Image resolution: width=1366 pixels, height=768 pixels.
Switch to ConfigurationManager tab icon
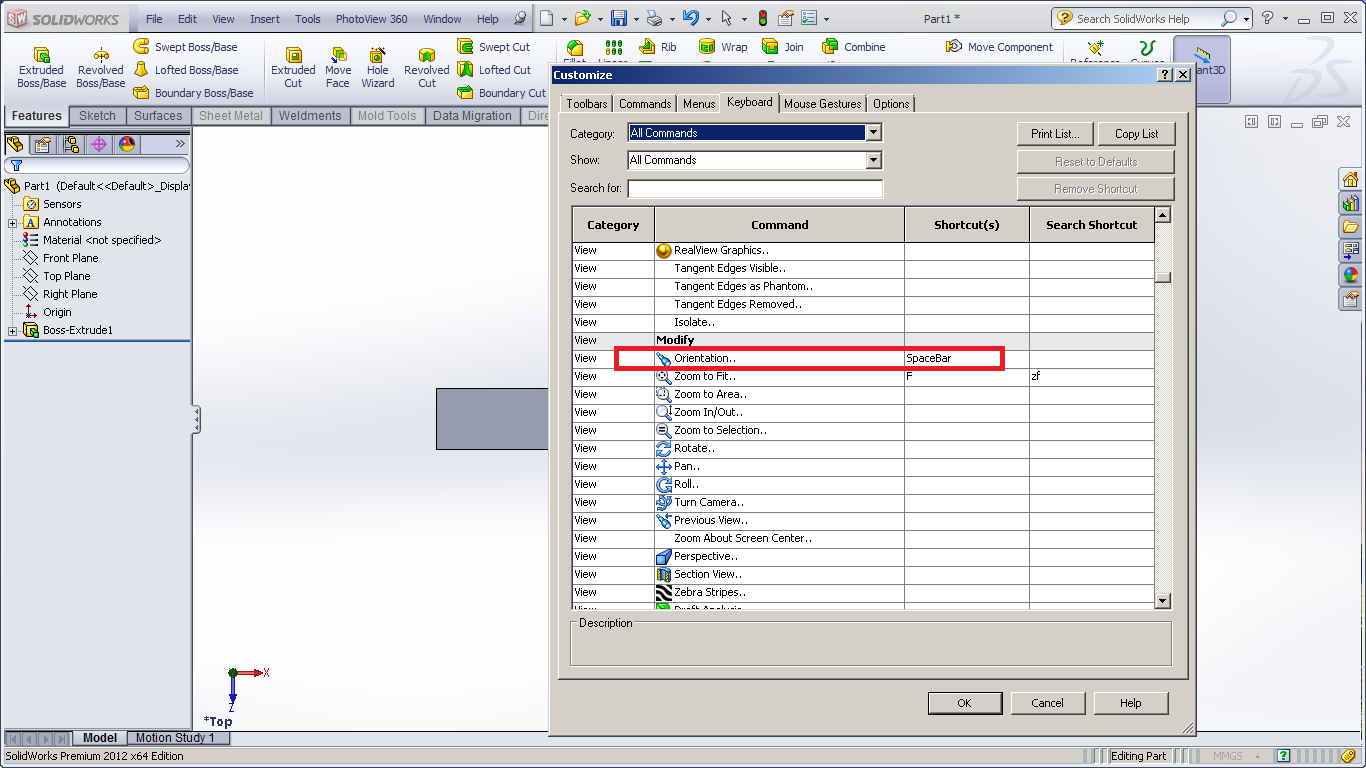pos(71,144)
